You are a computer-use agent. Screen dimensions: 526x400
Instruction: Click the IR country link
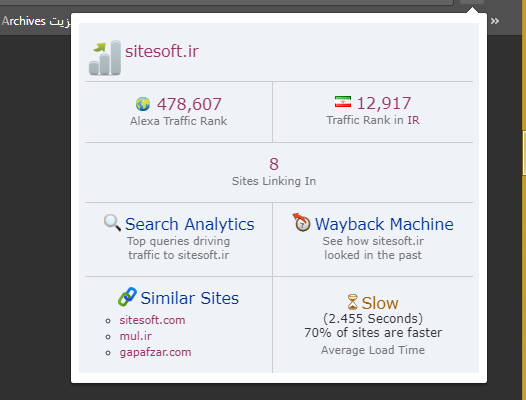413,120
